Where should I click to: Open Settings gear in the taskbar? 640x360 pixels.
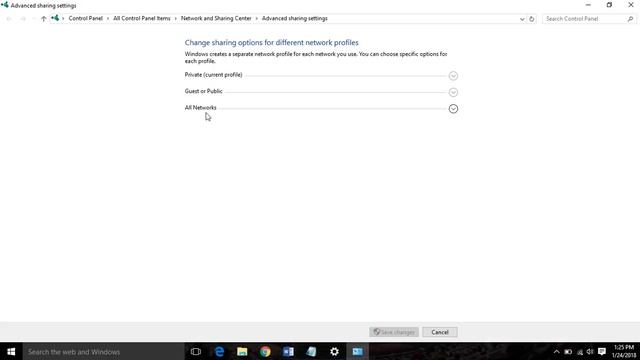(334, 351)
